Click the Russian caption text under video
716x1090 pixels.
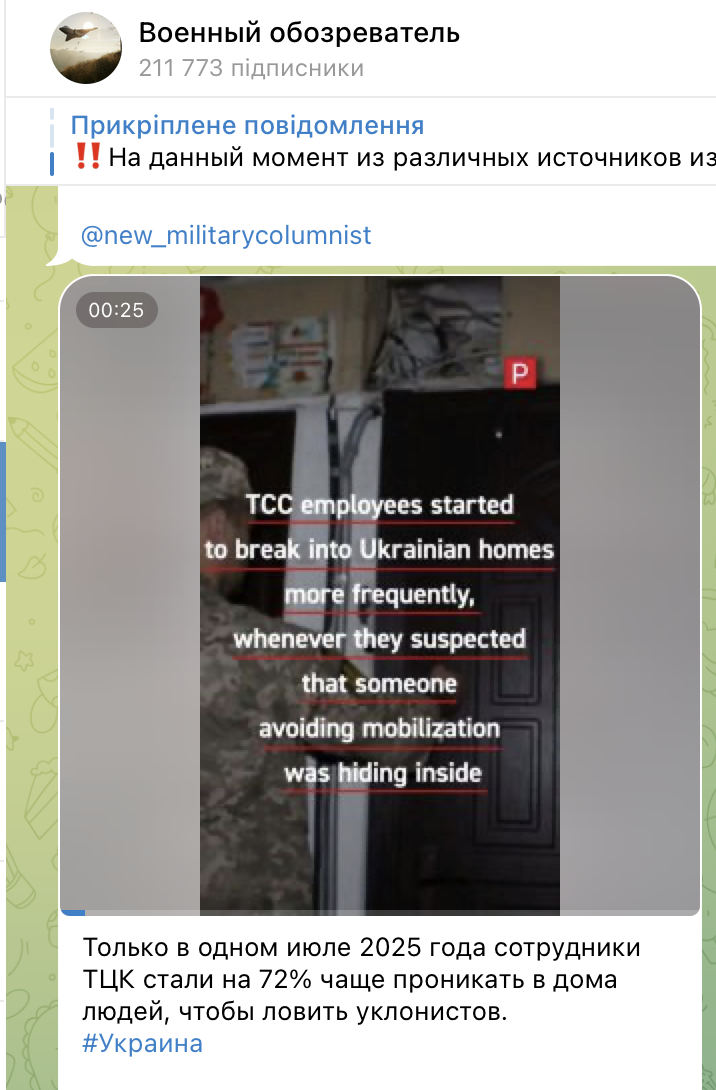coord(361,979)
